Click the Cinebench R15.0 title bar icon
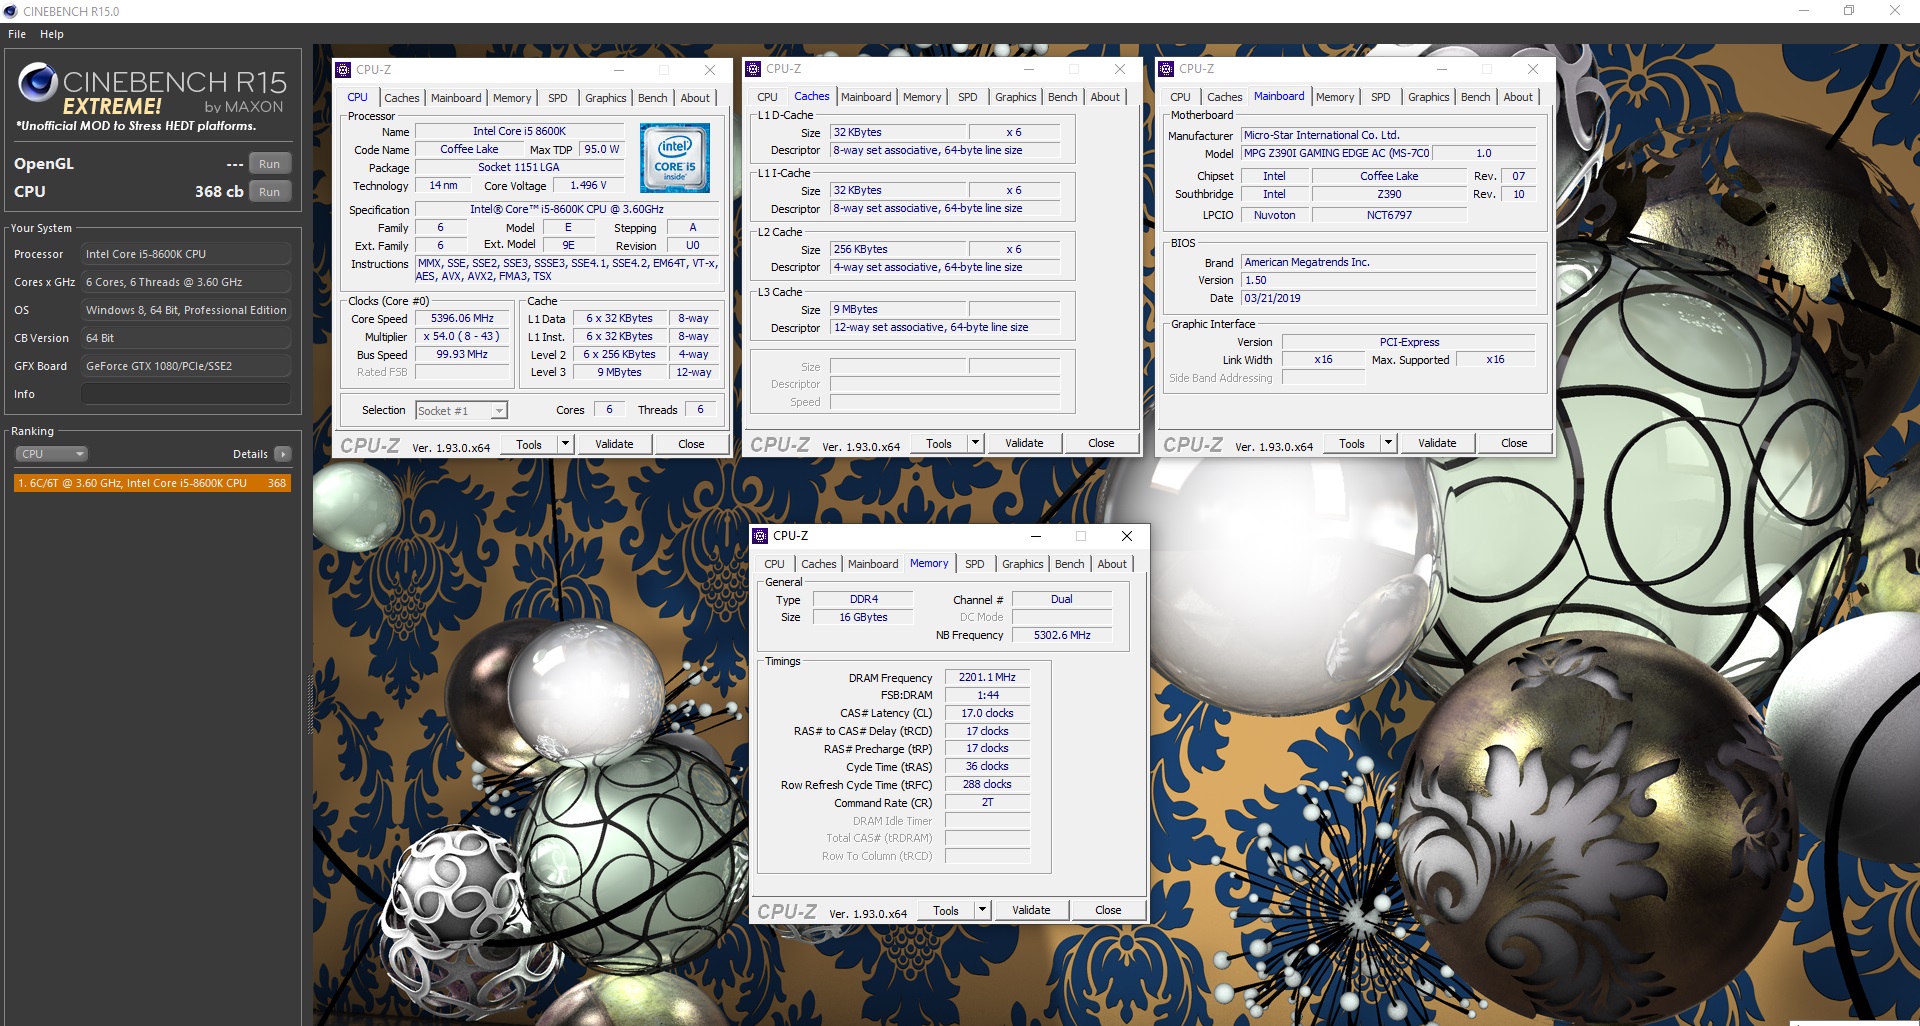Screen dimensions: 1920x1026 point(11,11)
